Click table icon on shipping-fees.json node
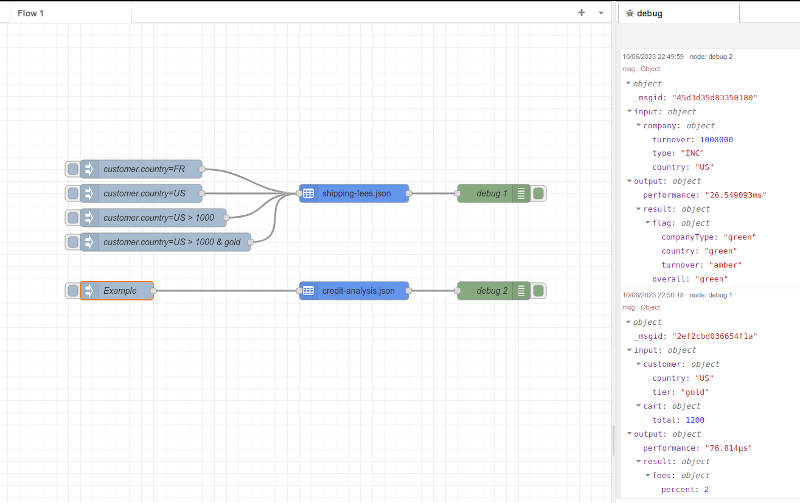Image resolution: width=800 pixels, height=503 pixels. pyautogui.click(x=308, y=193)
